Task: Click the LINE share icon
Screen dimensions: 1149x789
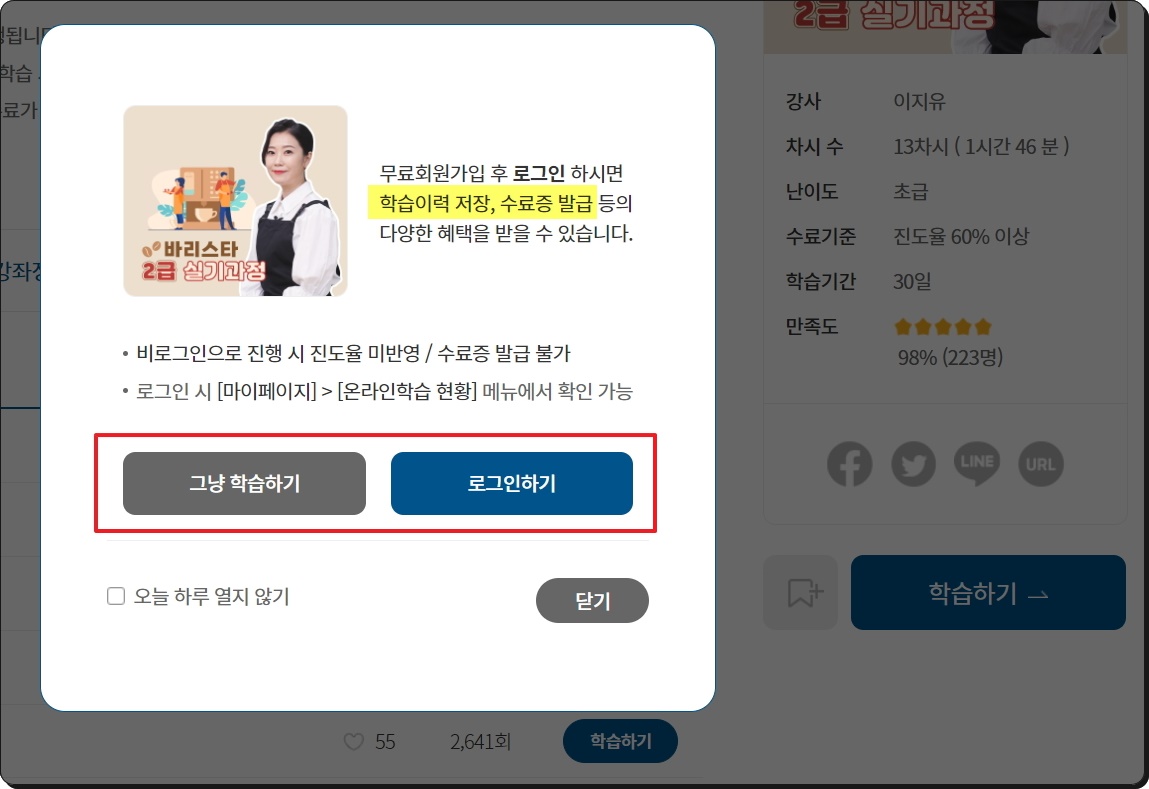Action: click(977, 464)
